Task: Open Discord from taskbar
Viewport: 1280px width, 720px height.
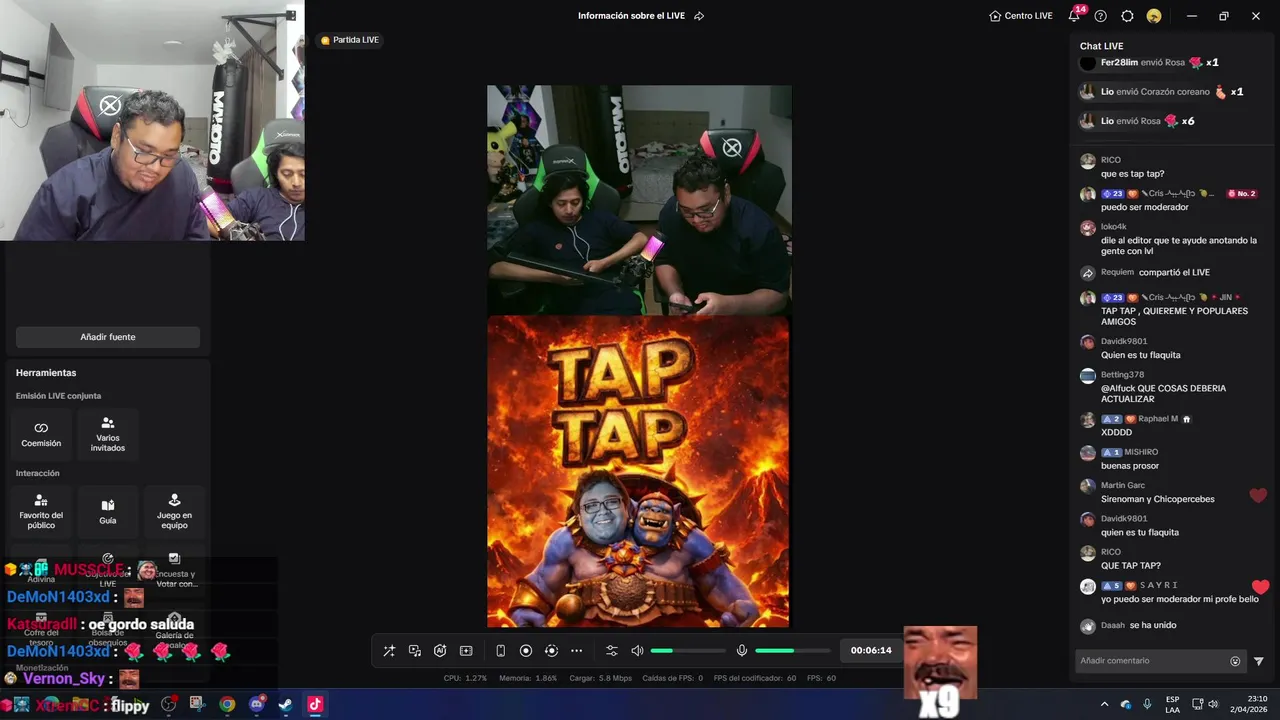Action: (257, 704)
